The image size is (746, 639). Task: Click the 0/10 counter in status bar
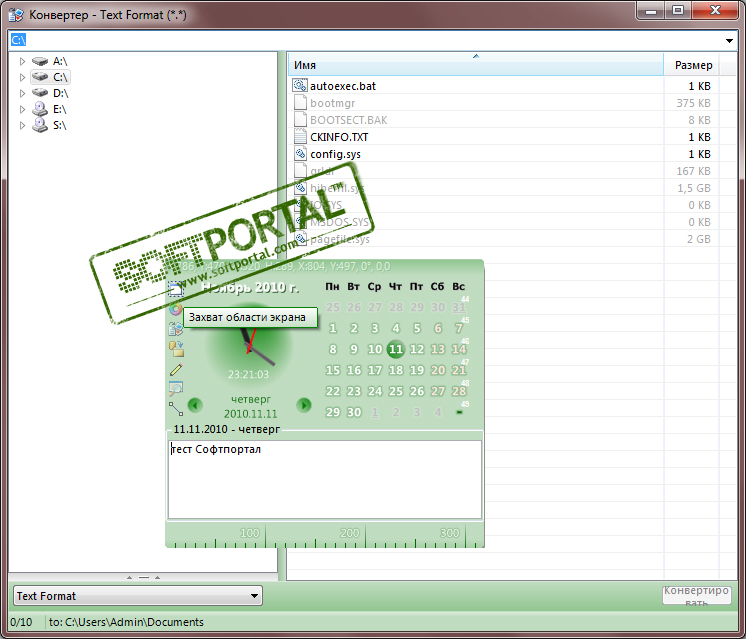(x=21, y=622)
